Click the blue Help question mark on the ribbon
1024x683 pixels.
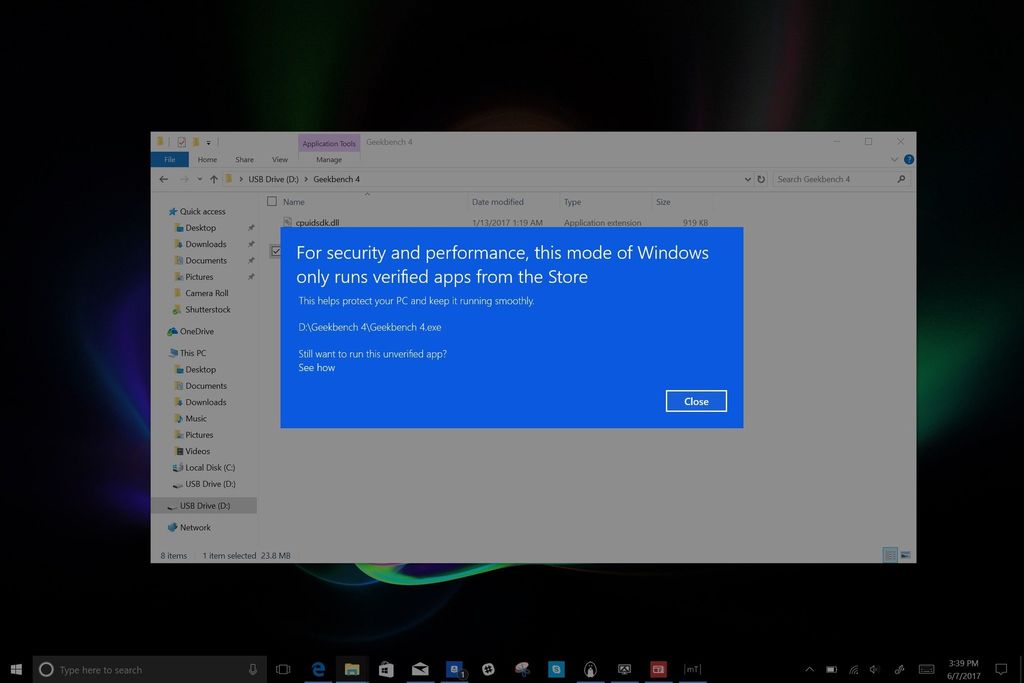(x=908, y=159)
